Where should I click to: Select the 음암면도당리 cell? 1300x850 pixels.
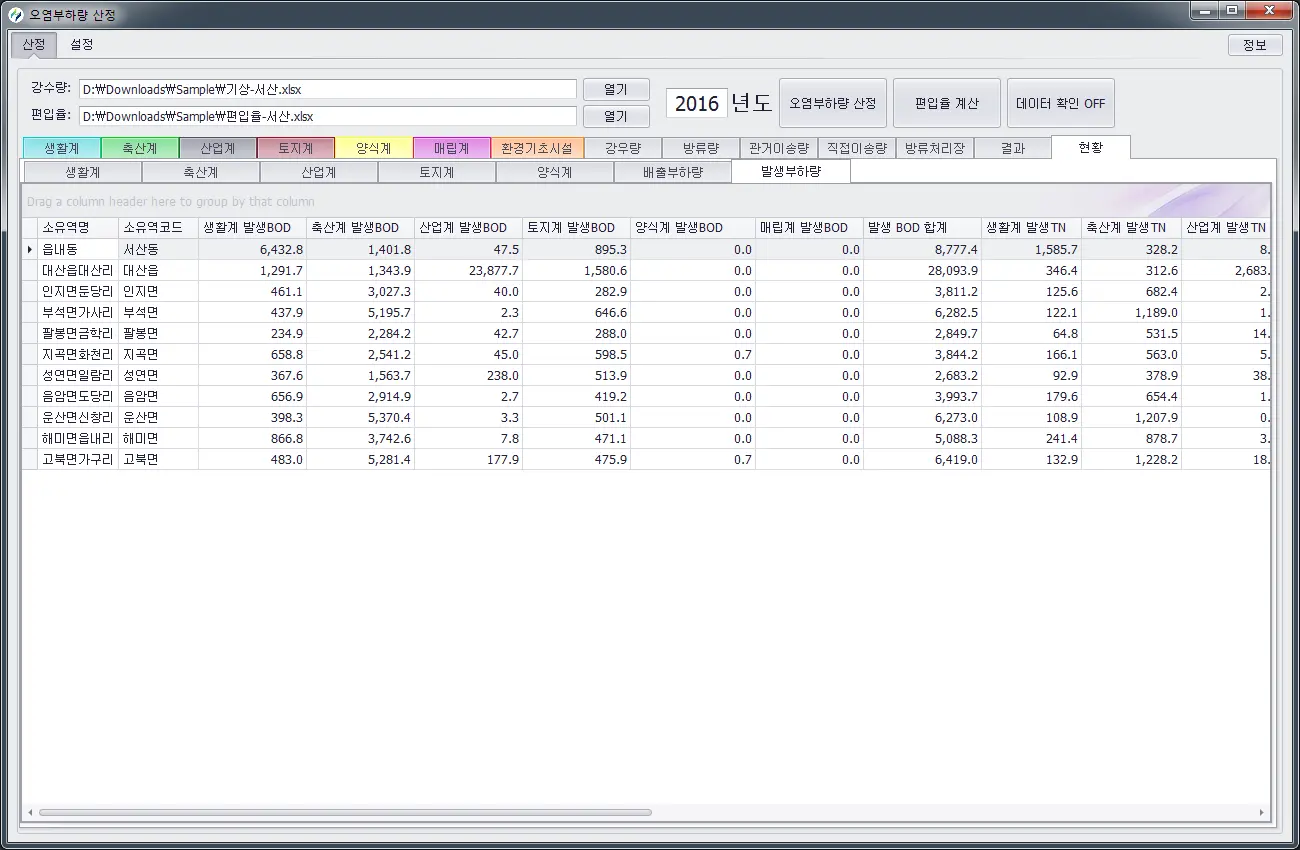point(78,396)
